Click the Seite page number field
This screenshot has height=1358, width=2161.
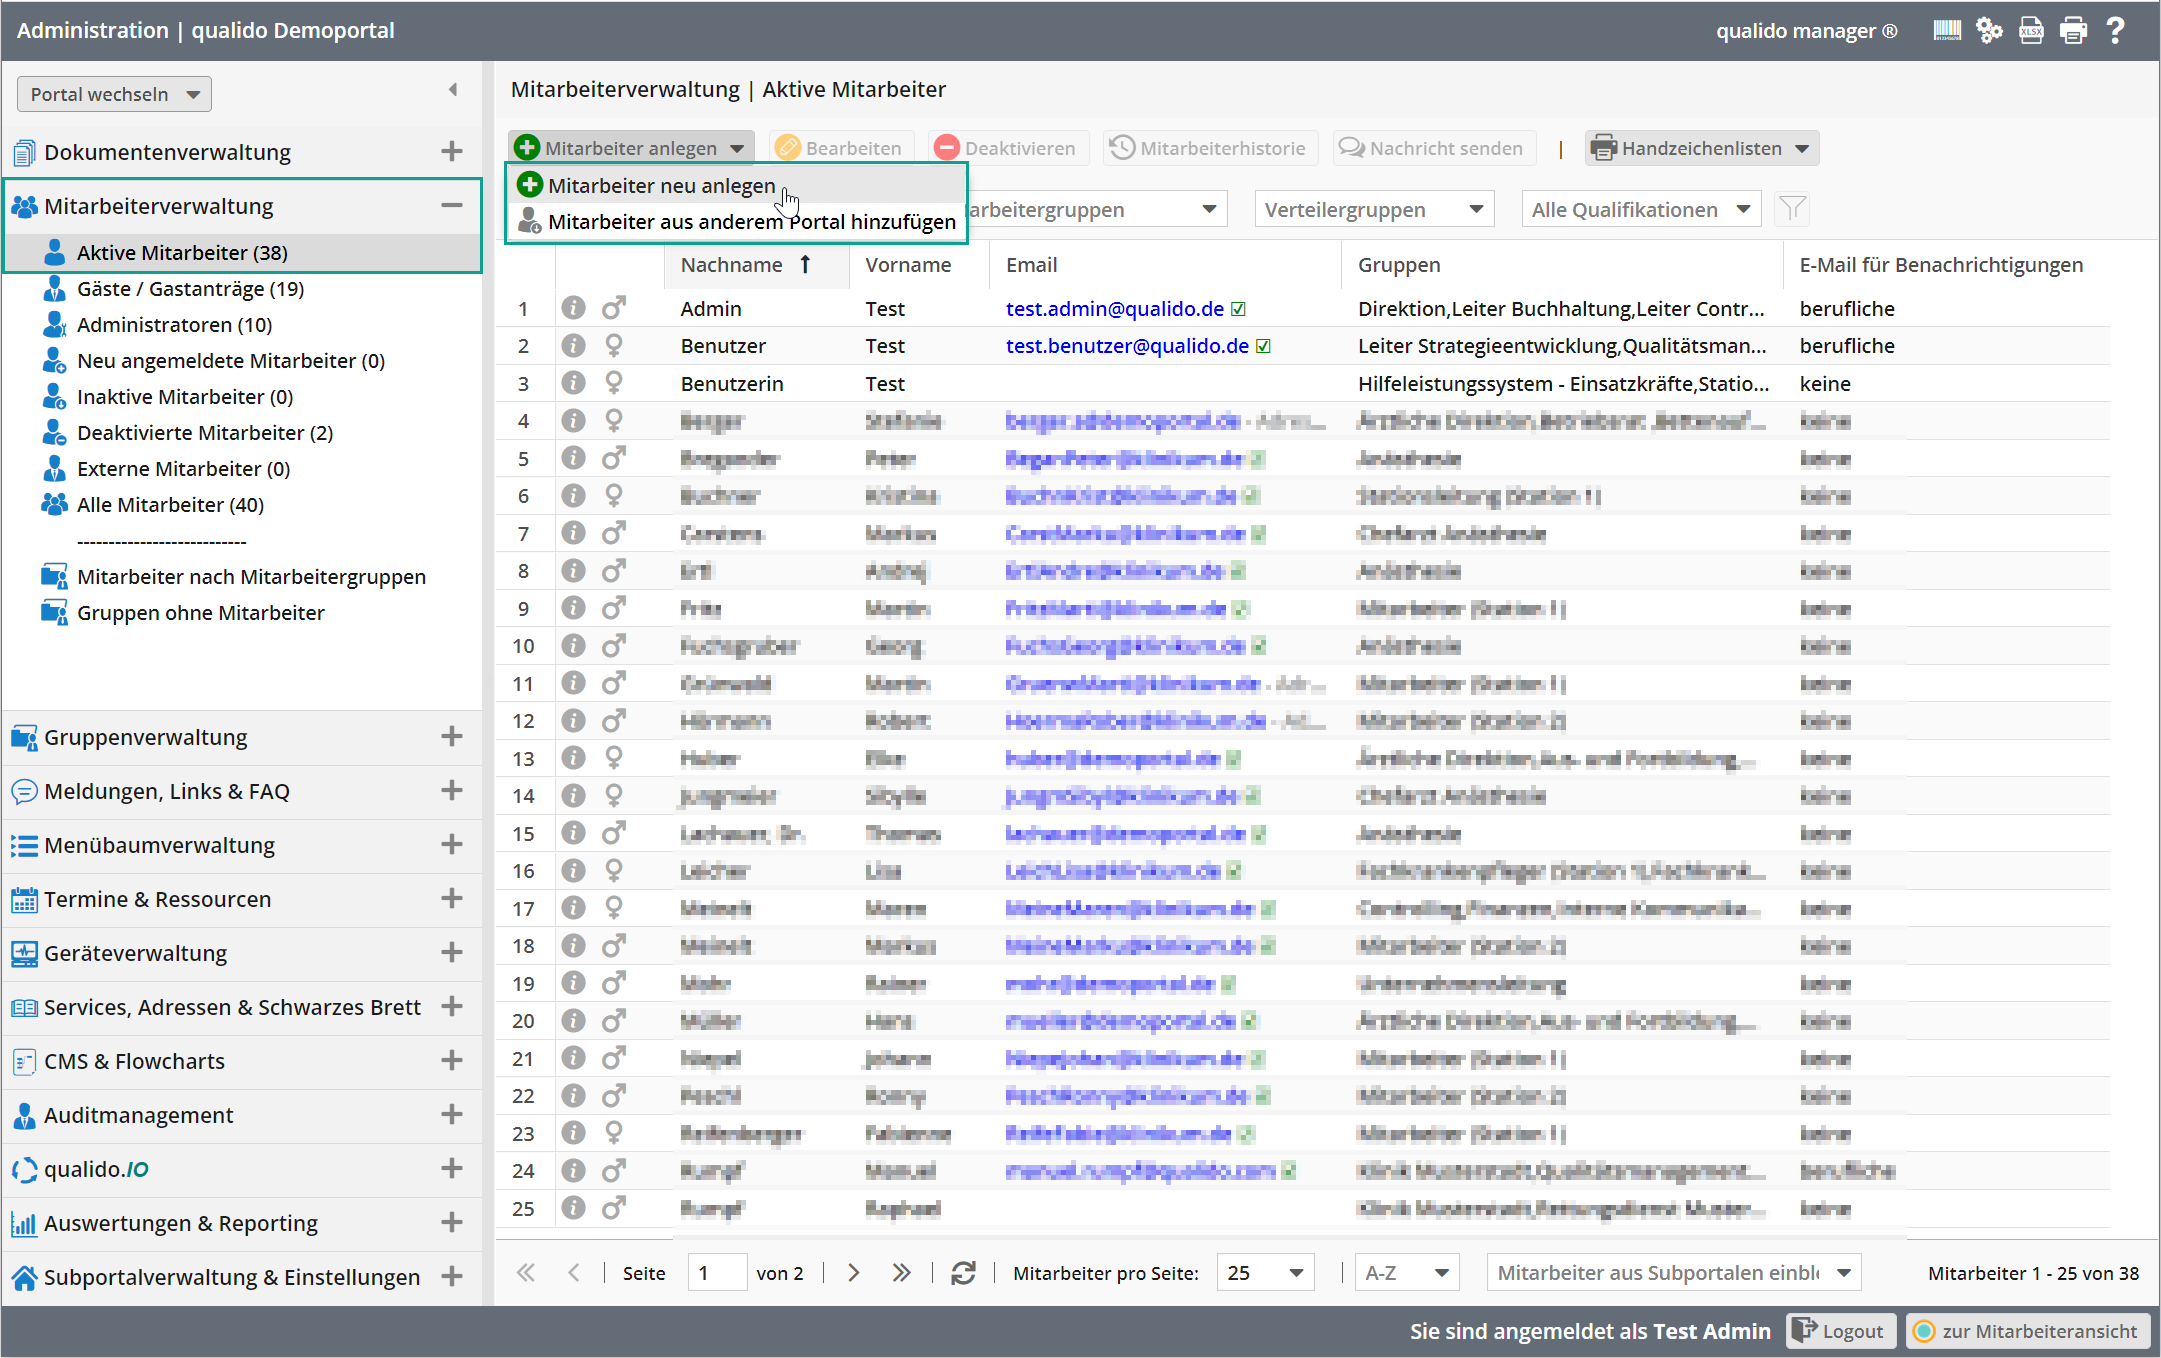click(x=717, y=1273)
